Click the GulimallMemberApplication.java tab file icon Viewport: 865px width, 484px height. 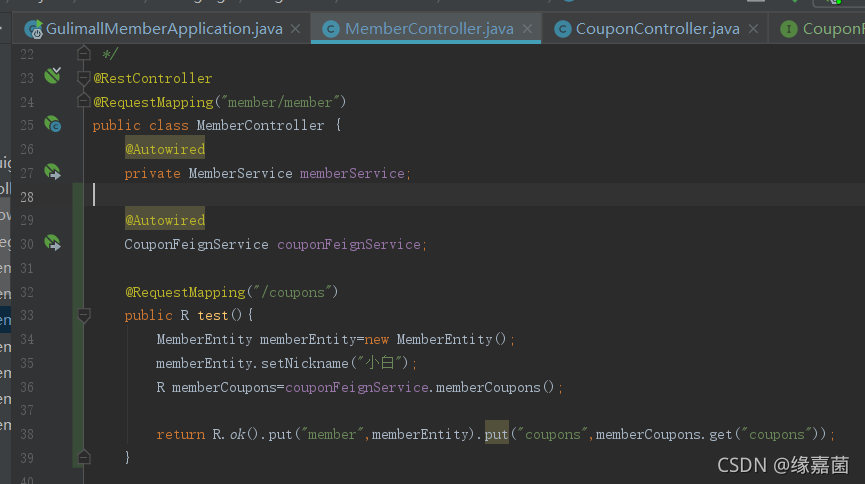point(34,29)
